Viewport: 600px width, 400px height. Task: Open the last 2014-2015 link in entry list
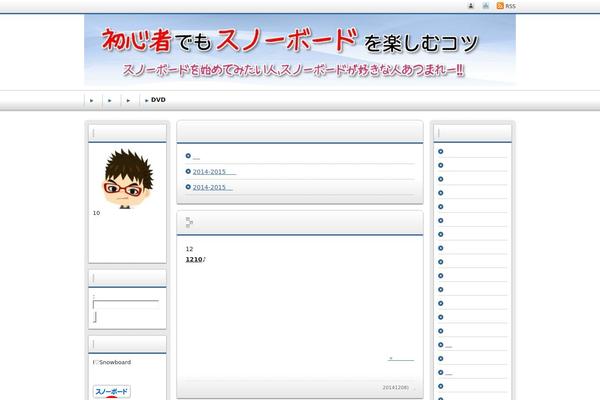click(213, 187)
